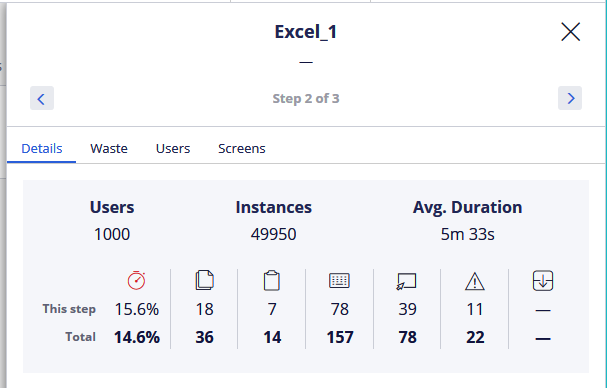Click the Users count 1000
The height and width of the screenshot is (388, 607).
pos(112,234)
